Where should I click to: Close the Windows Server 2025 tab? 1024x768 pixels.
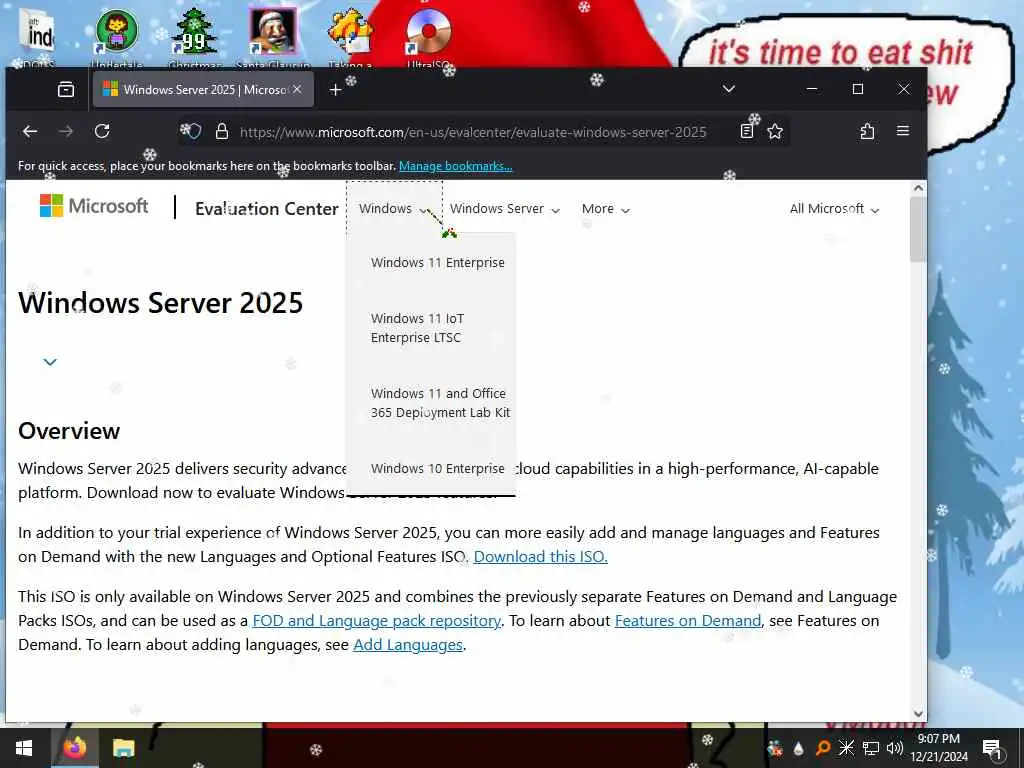point(297,89)
